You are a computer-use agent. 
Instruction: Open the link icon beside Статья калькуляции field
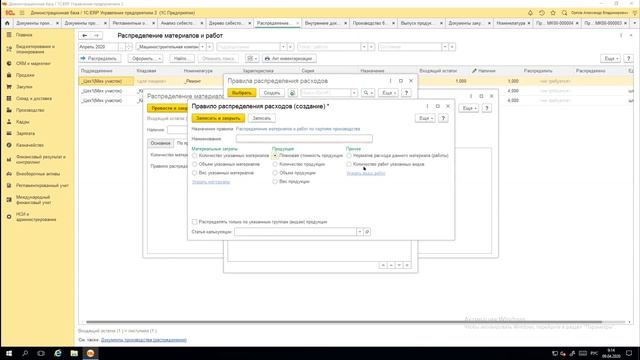tap(367, 232)
